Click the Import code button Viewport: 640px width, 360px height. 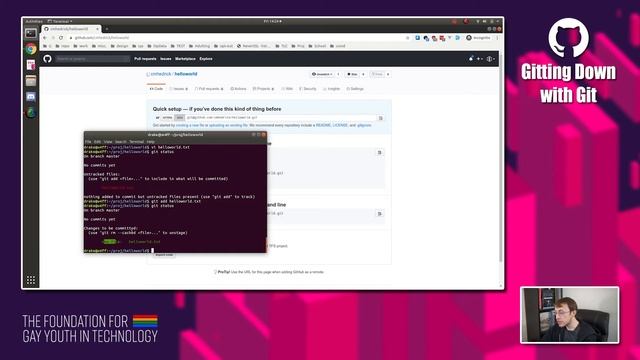pos(164,255)
